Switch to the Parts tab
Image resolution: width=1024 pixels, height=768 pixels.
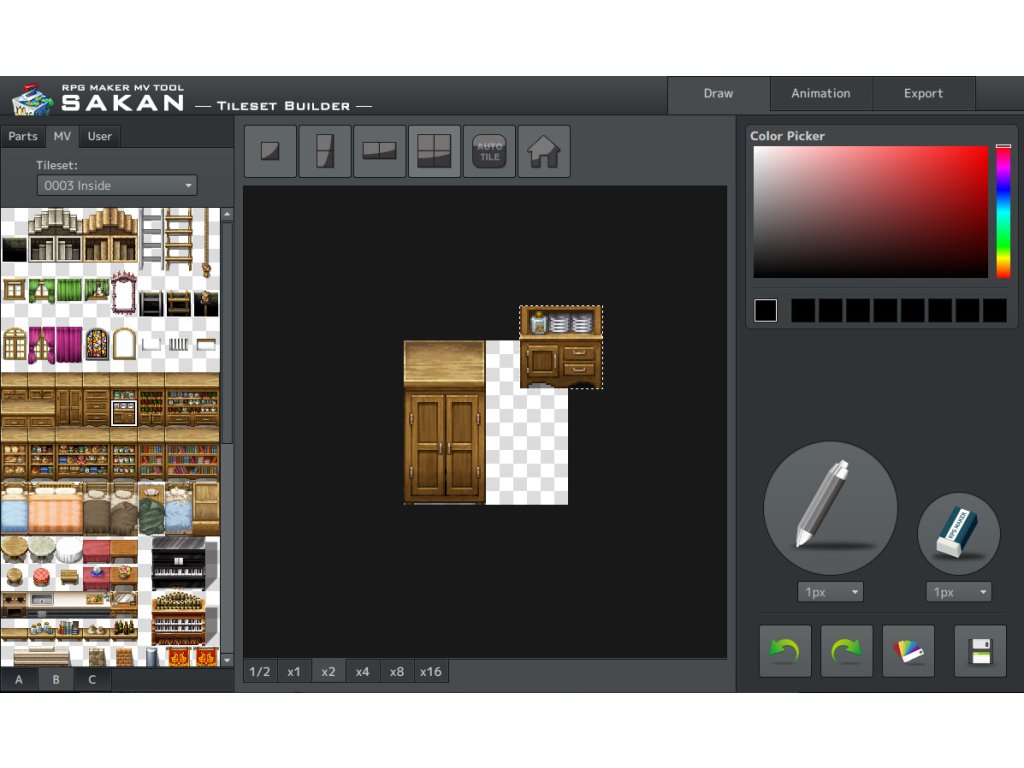(23, 136)
